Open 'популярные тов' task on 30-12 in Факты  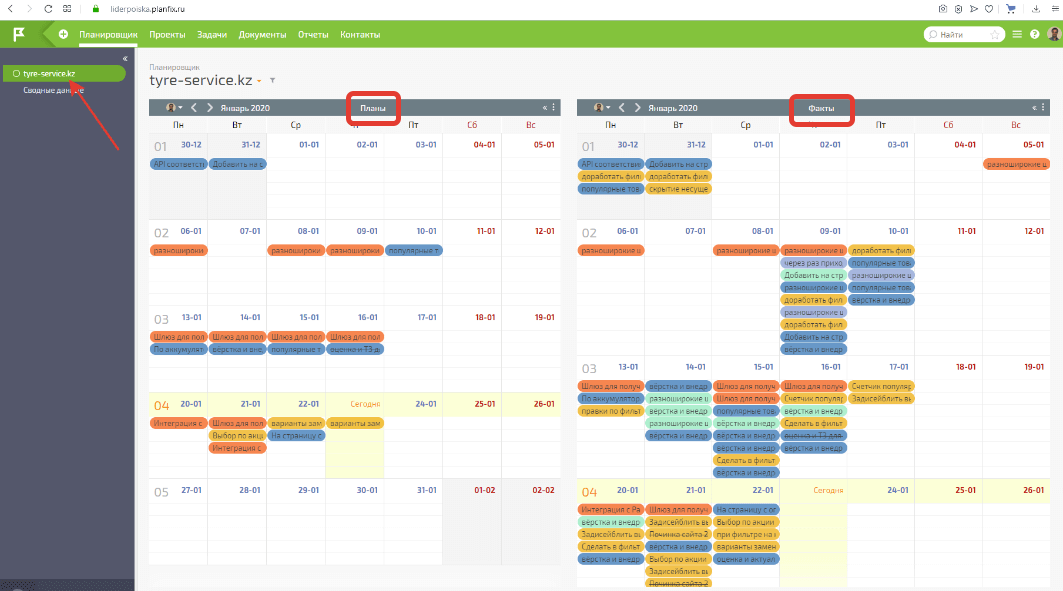611,189
